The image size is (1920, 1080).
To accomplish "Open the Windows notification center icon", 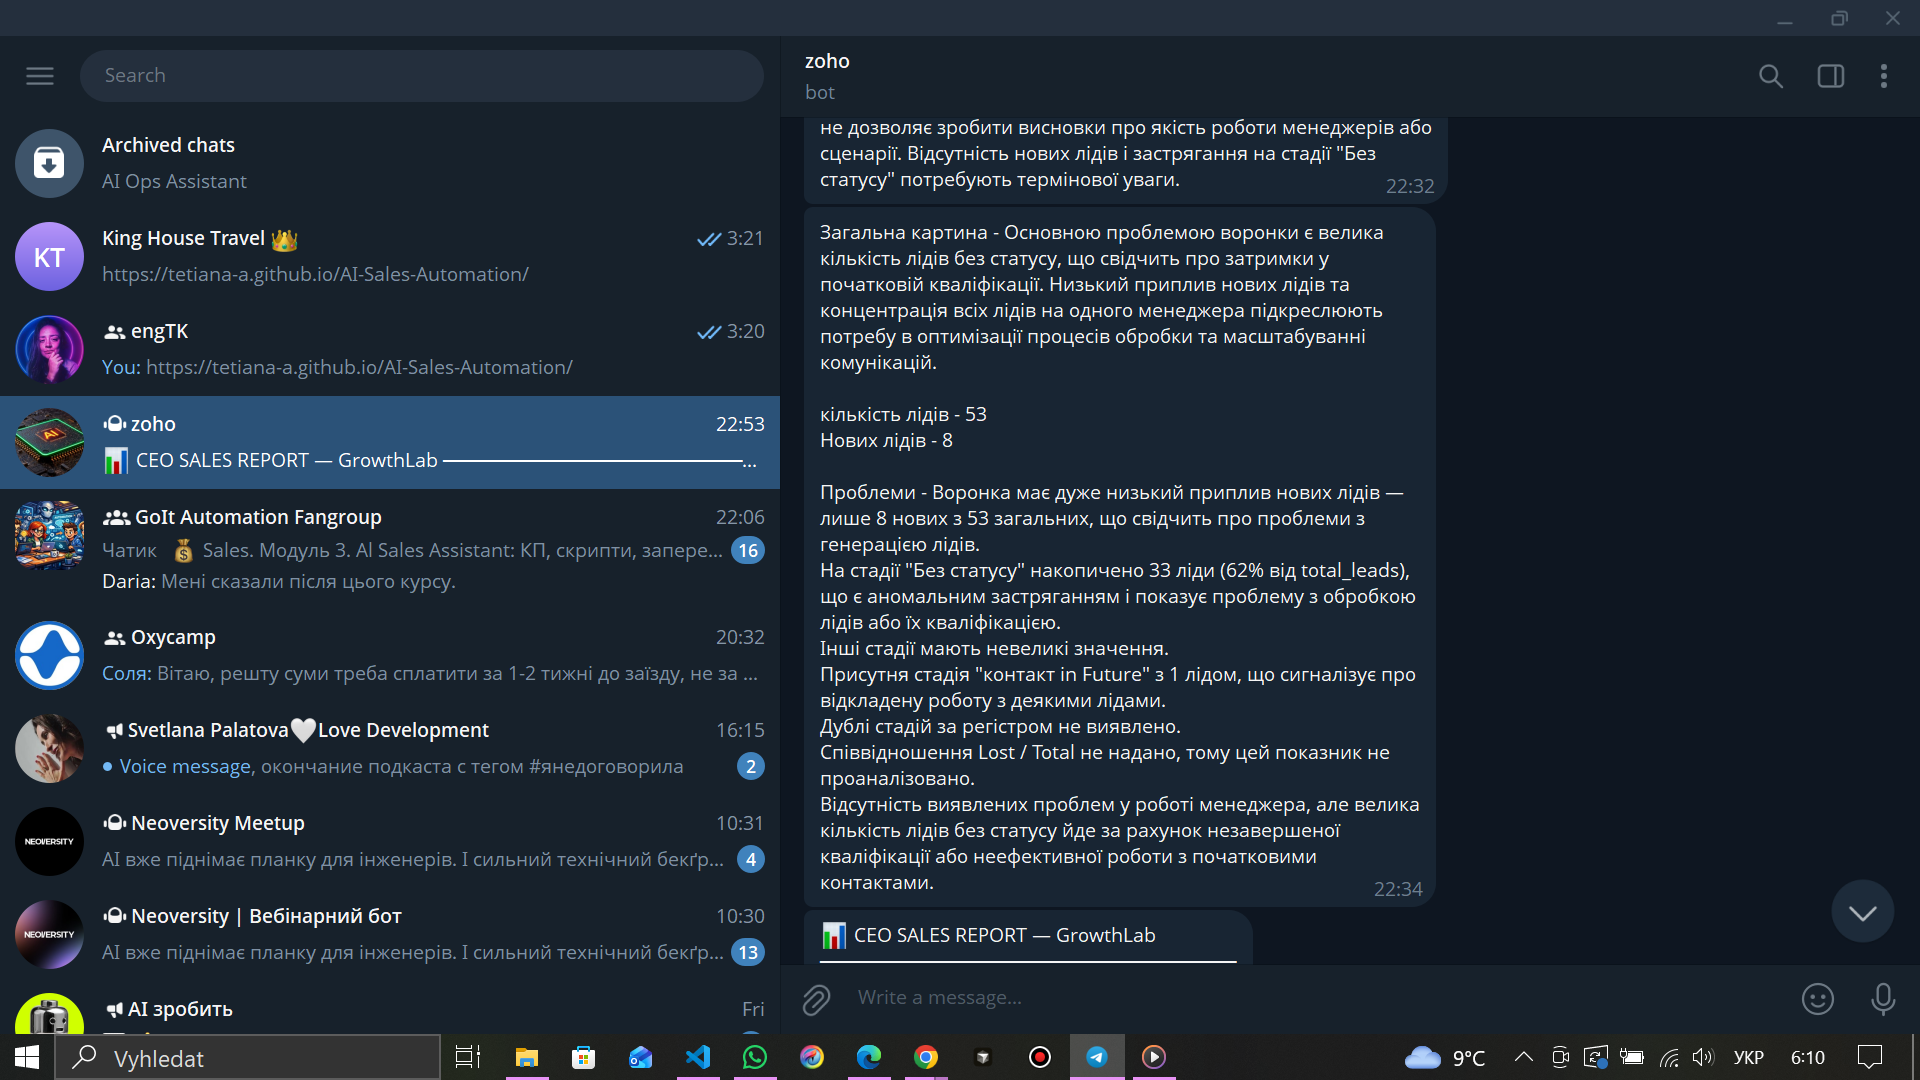I will coord(1869,1057).
